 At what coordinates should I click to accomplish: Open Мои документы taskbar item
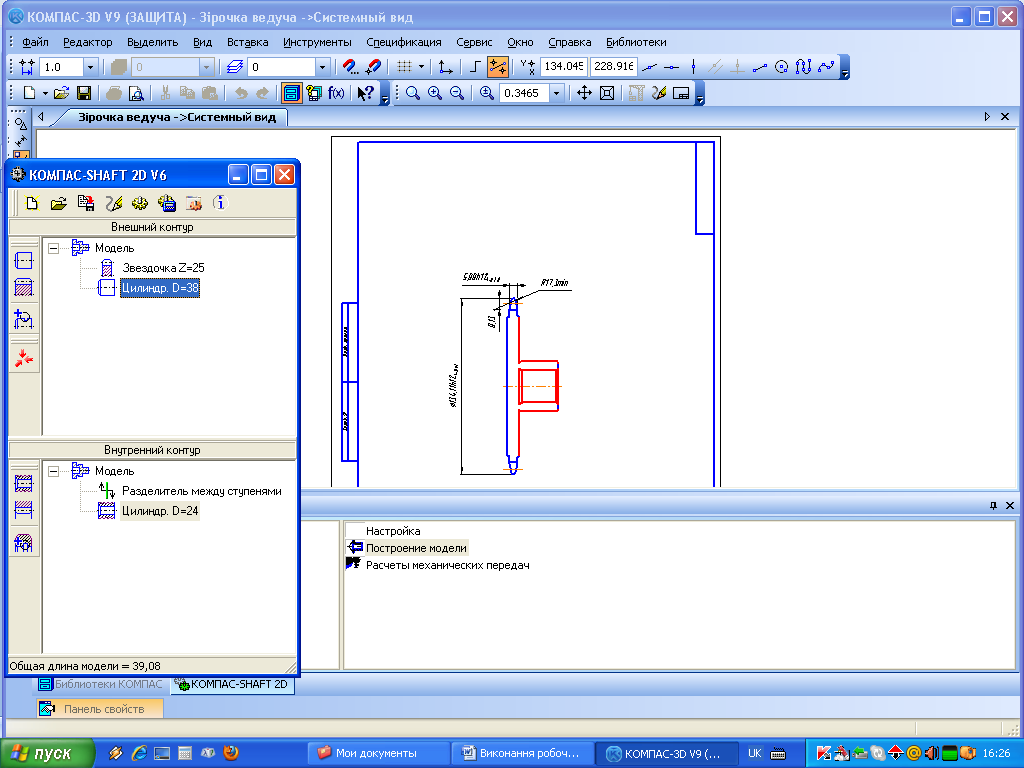(377, 753)
